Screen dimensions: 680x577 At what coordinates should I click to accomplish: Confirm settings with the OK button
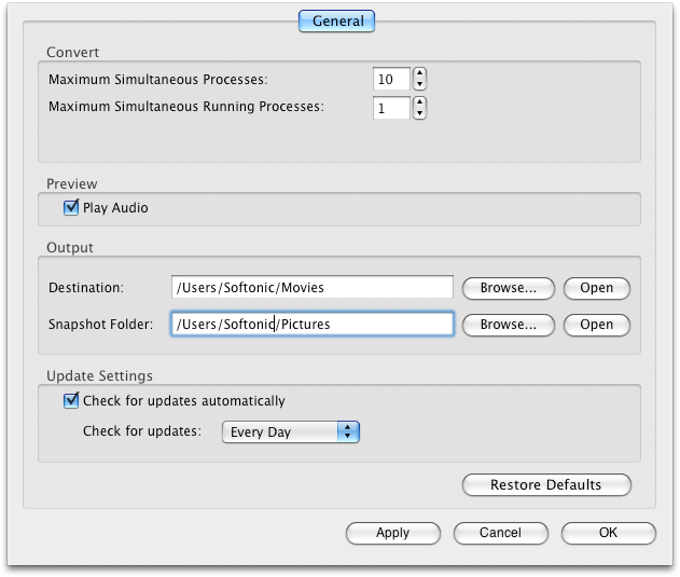click(608, 533)
